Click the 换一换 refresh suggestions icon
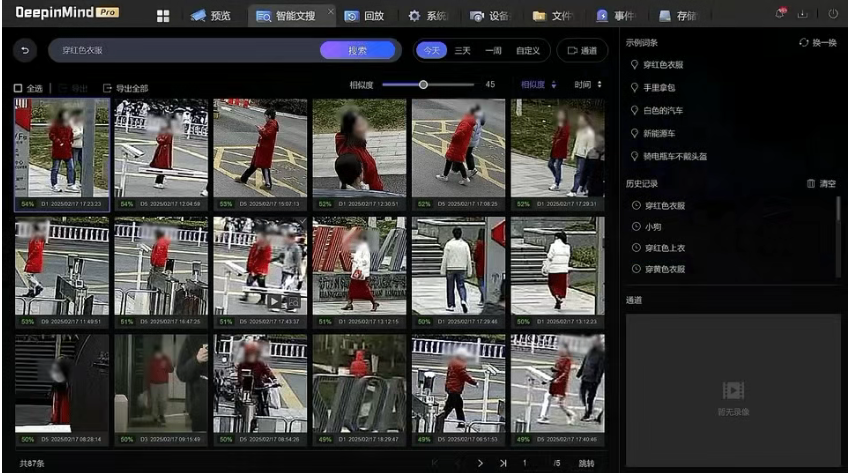Viewport: 850px width, 474px height. tap(804, 43)
